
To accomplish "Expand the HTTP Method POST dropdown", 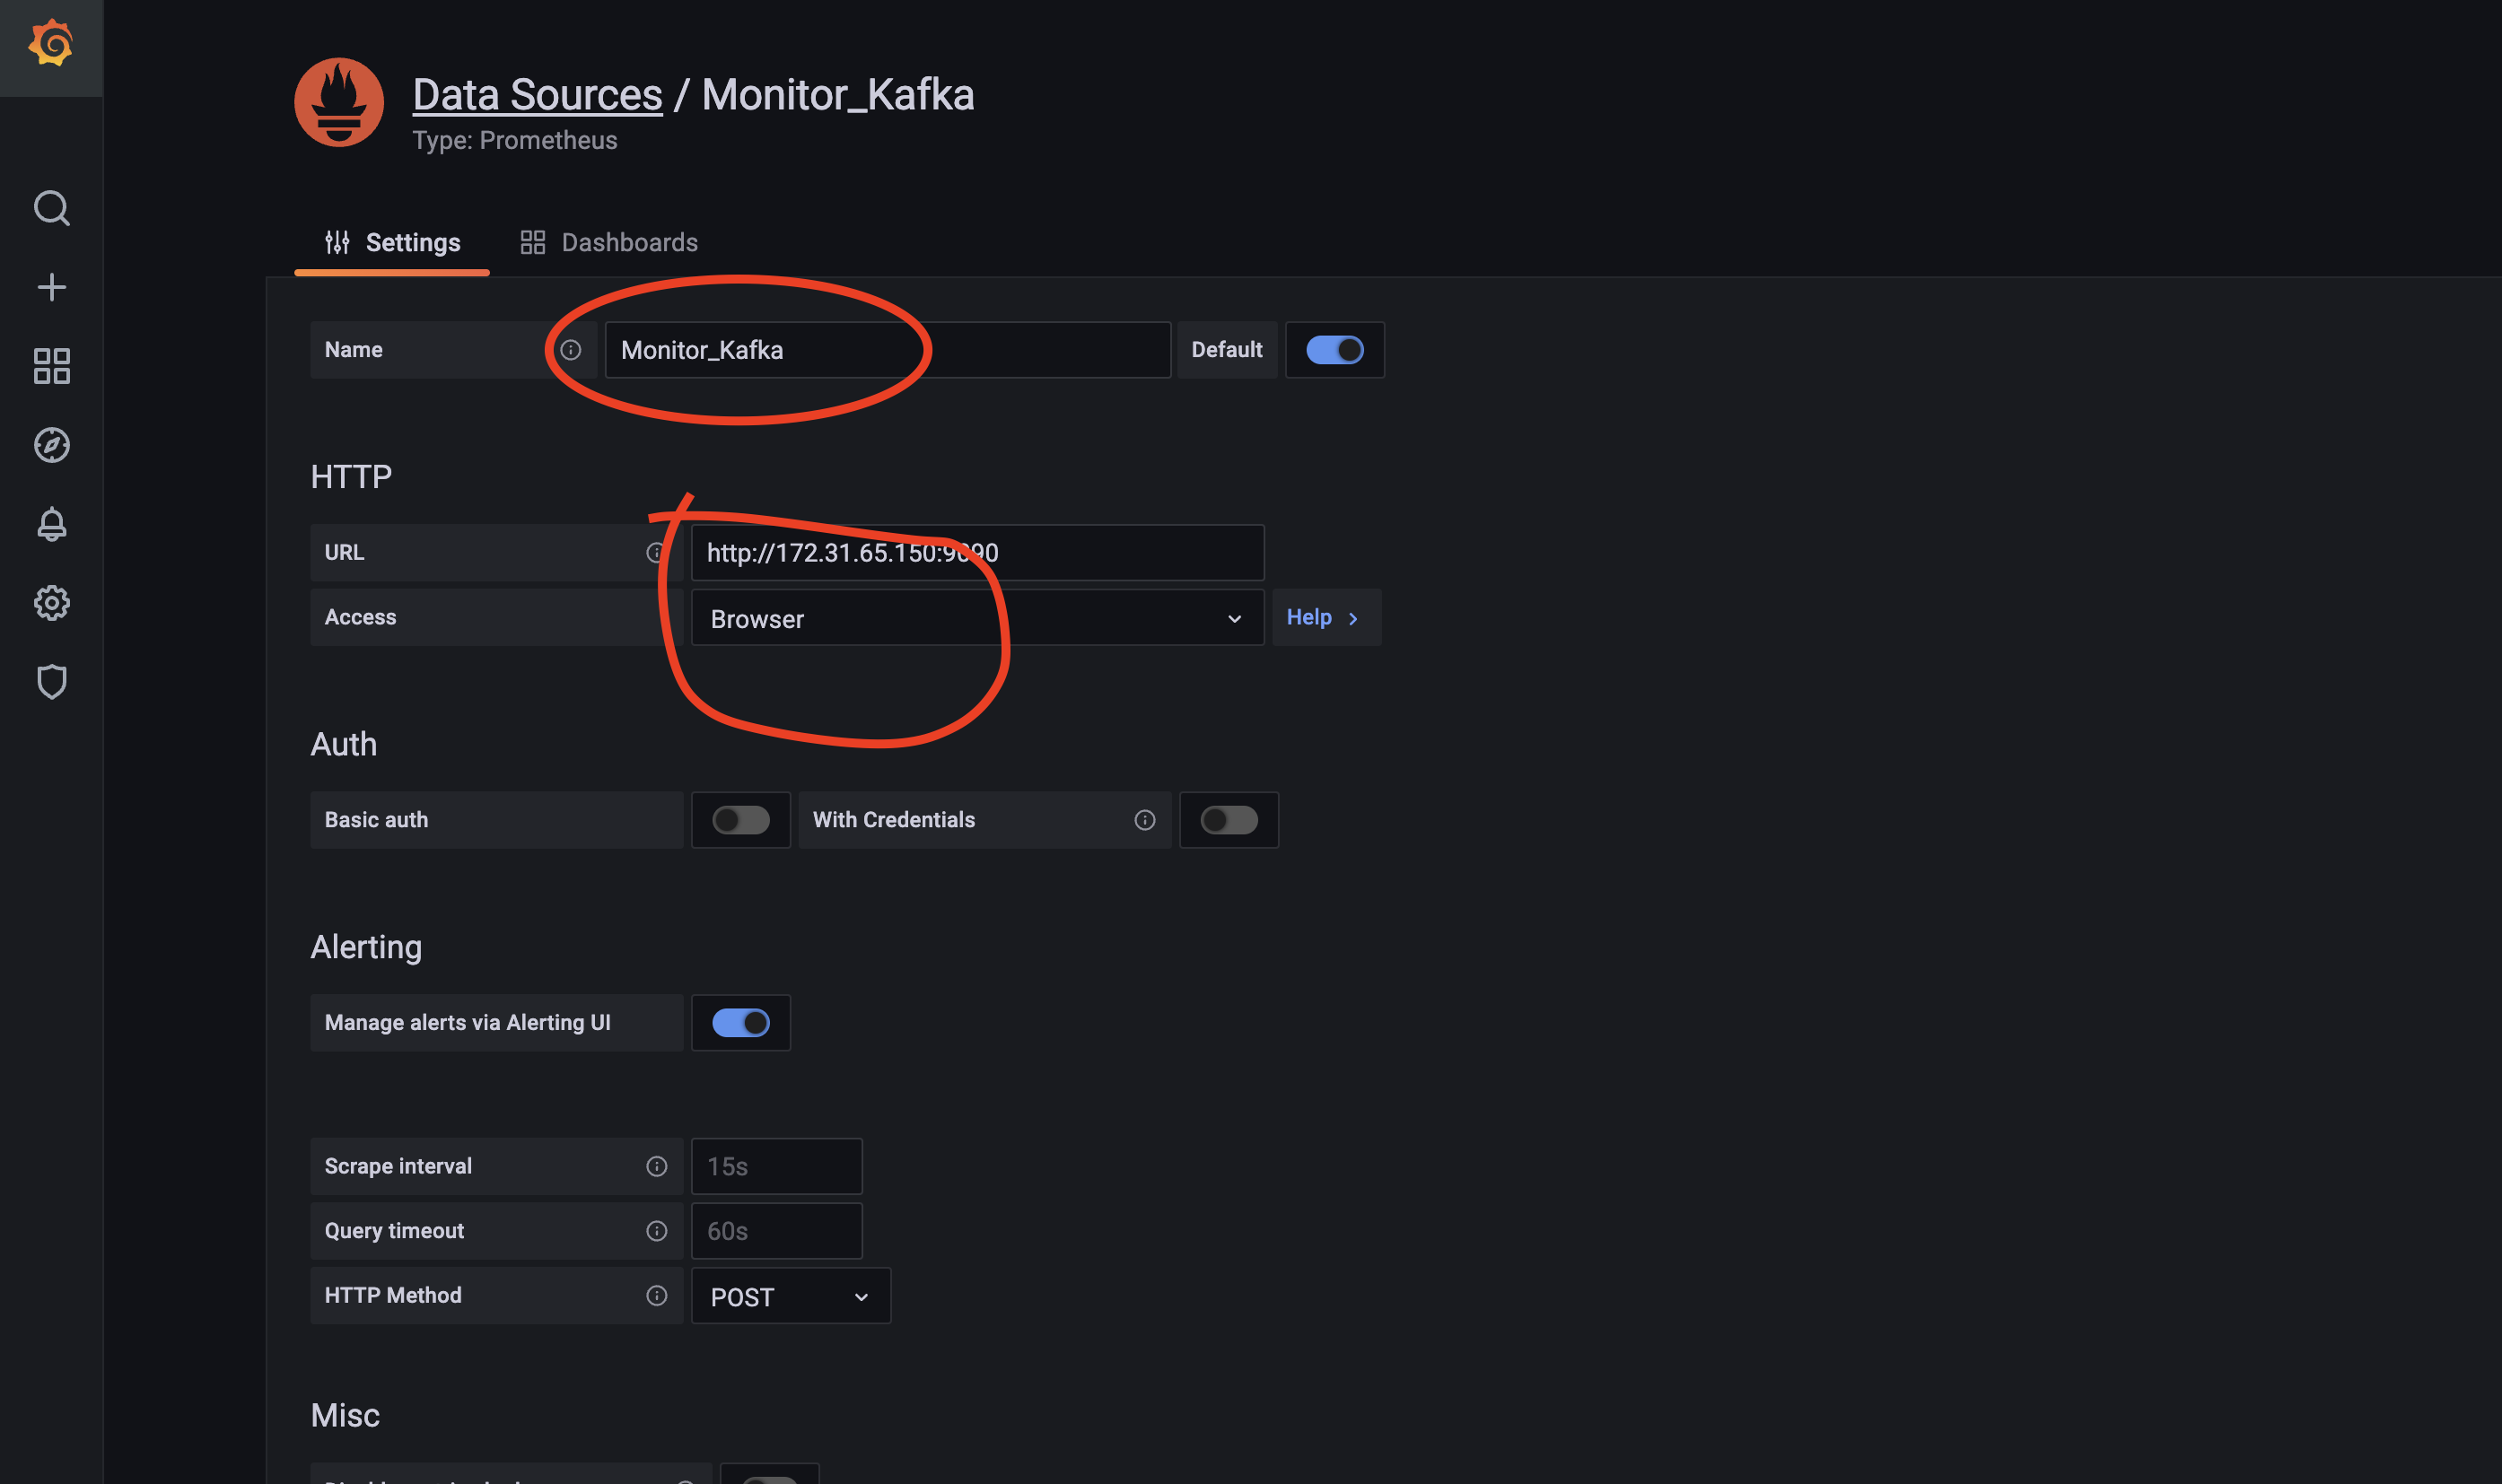I will pyautogui.click(x=786, y=1295).
